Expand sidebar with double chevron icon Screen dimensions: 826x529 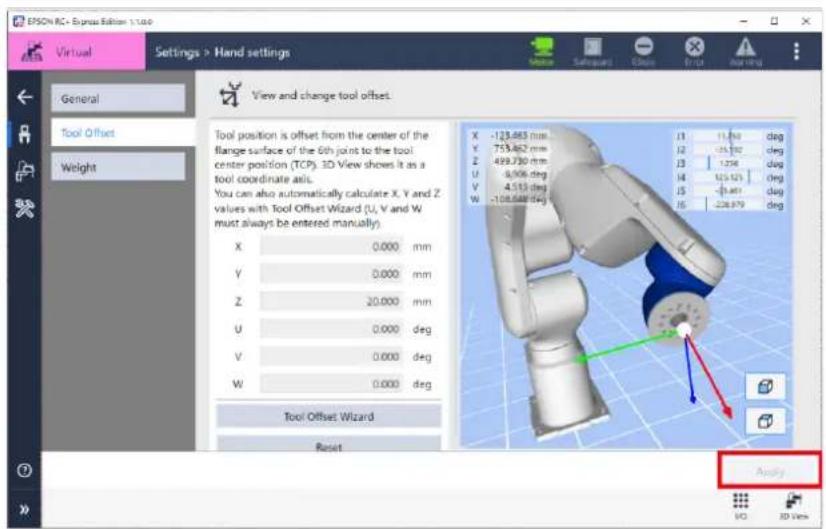pos(24,510)
